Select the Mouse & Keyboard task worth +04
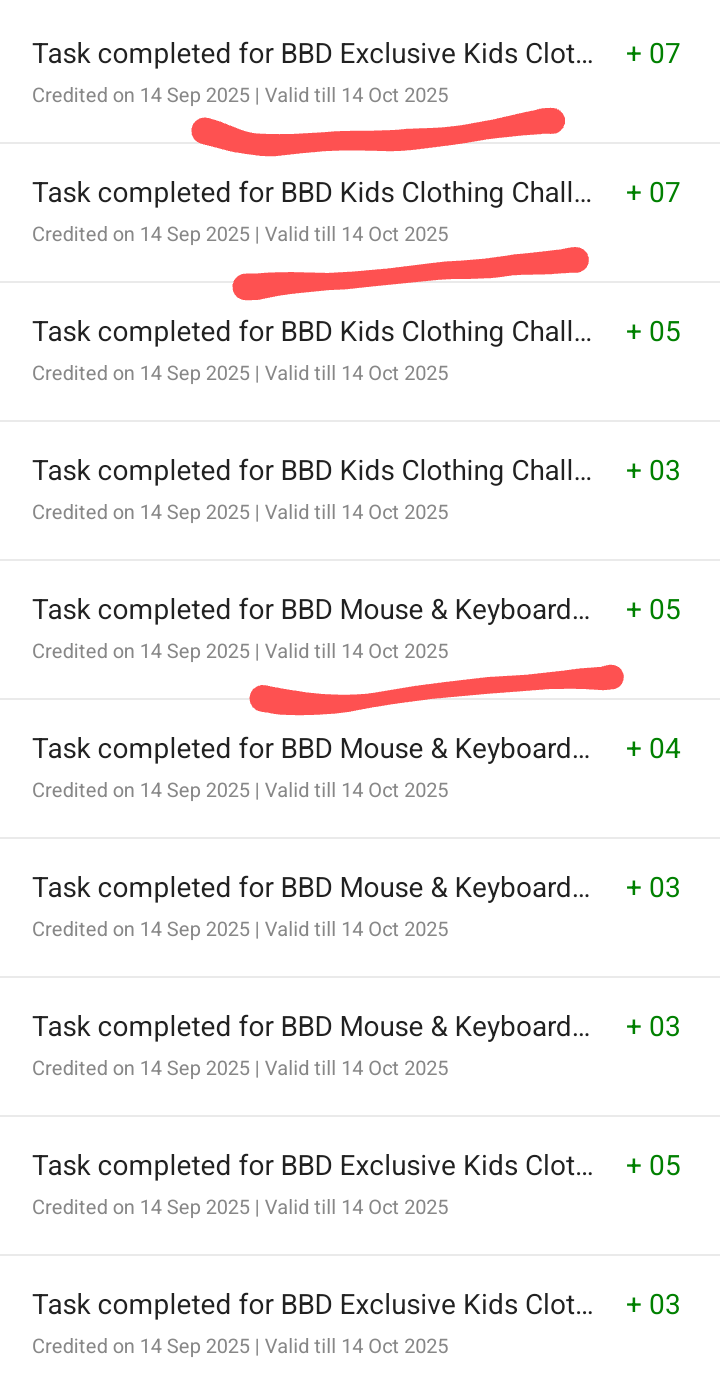This screenshot has width=720, height=1382. pyautogui.click(x=312, y=749)
